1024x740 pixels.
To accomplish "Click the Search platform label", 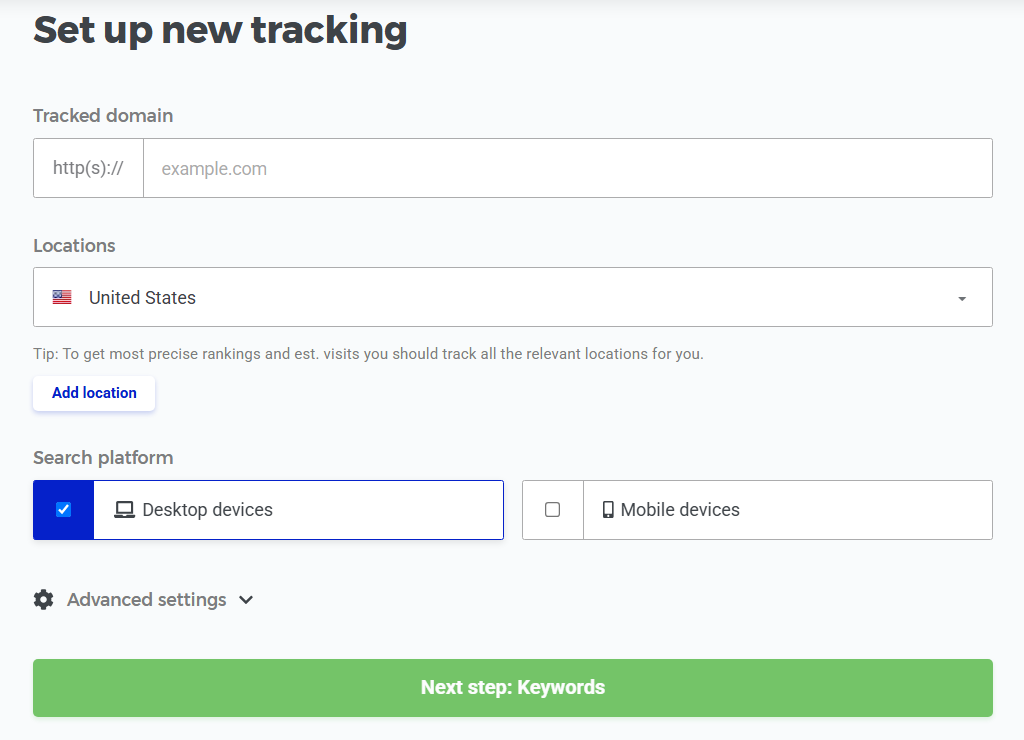I will [103, 458].
